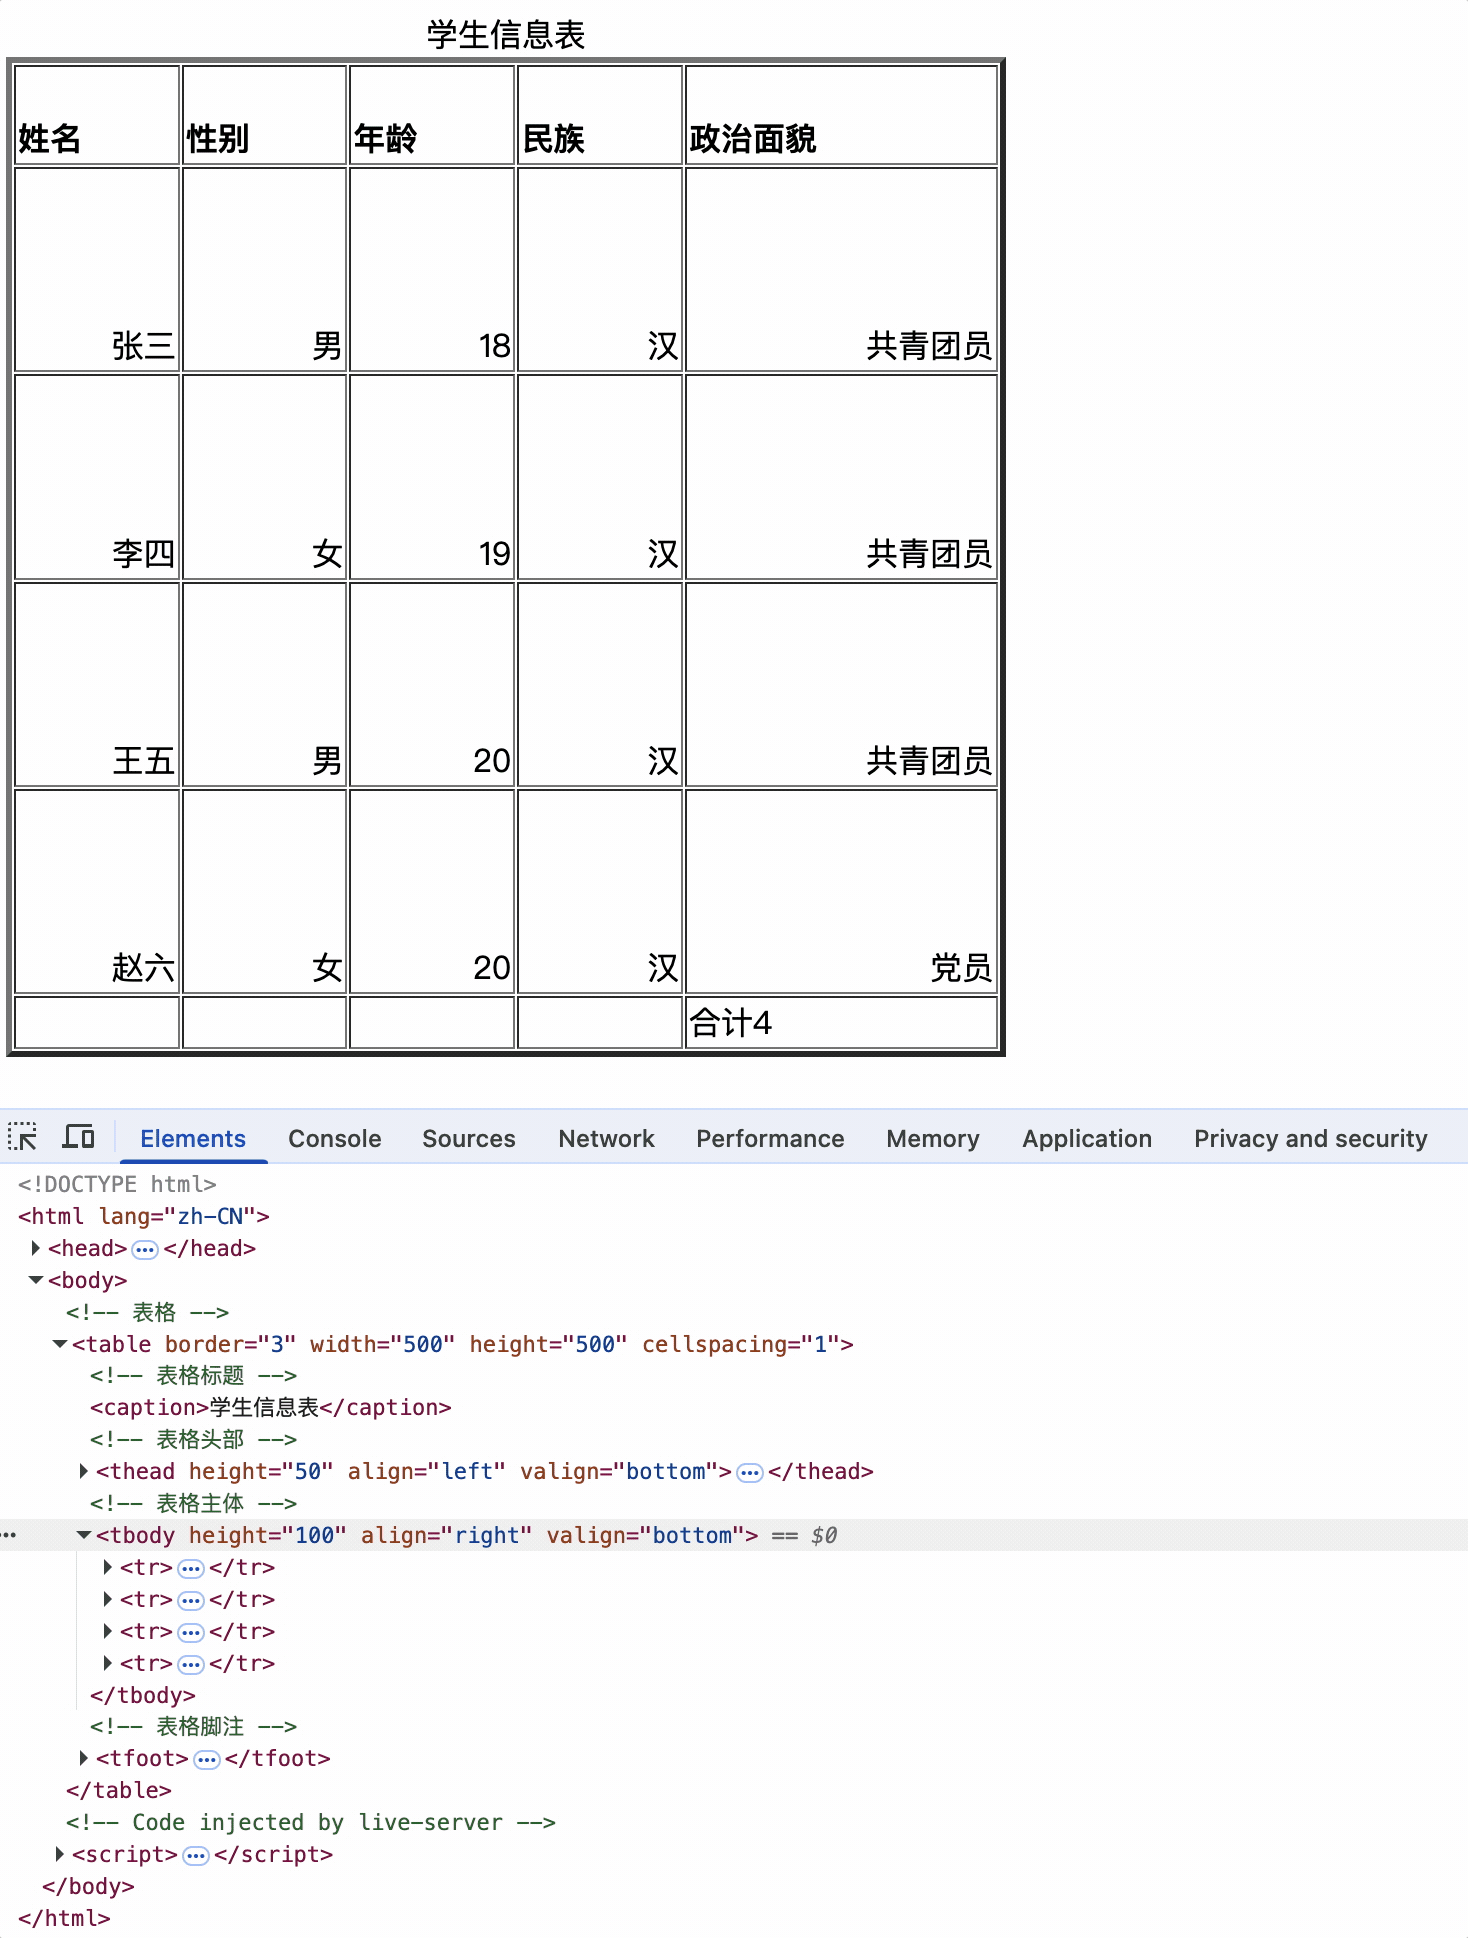The image size is (1468, 1938).
Task: Click the 性别 header cell
Action: click(265, 115)
